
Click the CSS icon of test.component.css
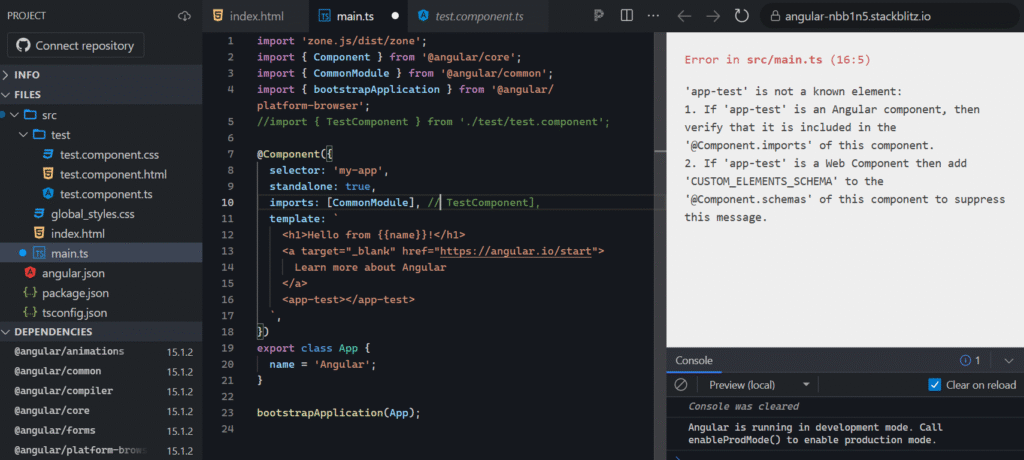click(x=48, y=155)
